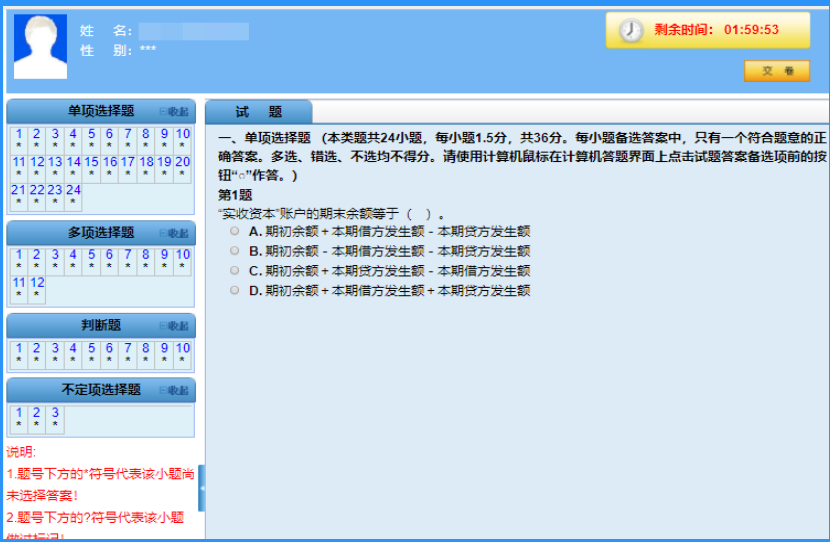The width and height of the screenshot is (830, 542).
Task: Click the clock icon beside remaining time
Action: 631,30
